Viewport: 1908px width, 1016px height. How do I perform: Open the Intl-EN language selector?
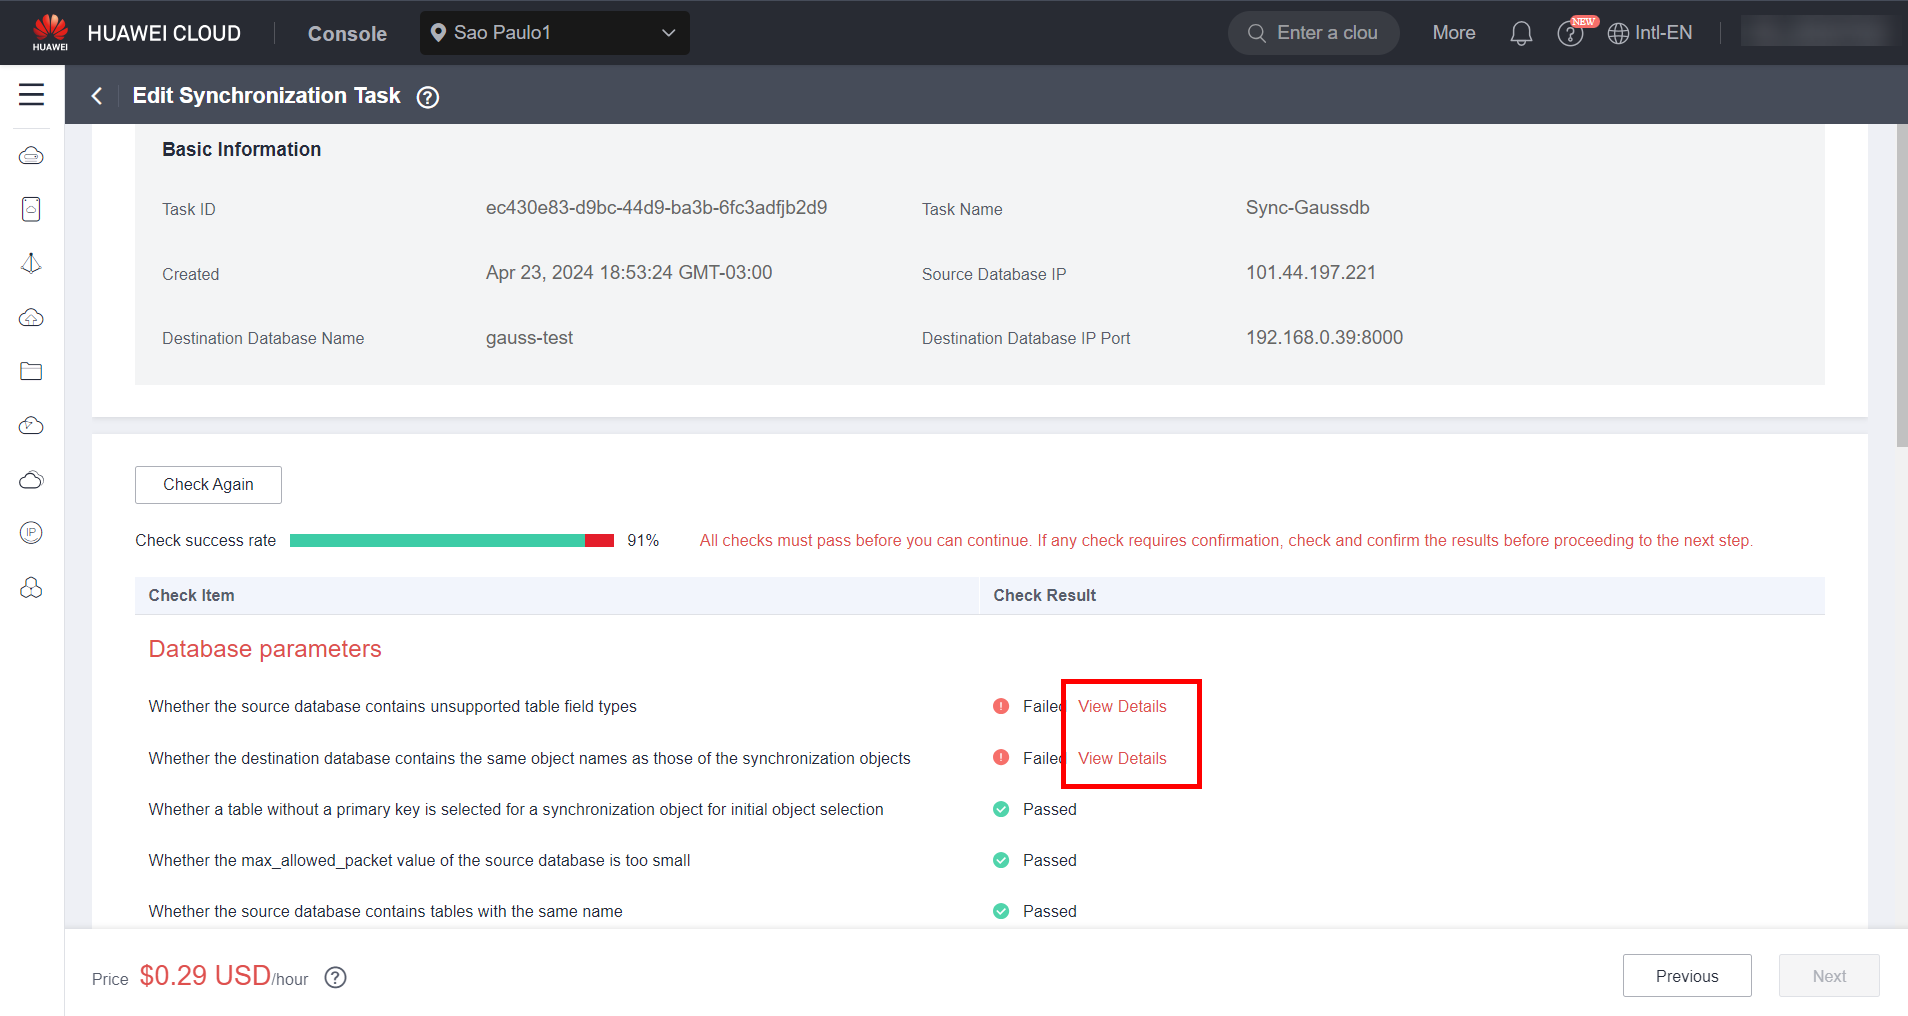pyautogui.click(x=1650, y=33)
